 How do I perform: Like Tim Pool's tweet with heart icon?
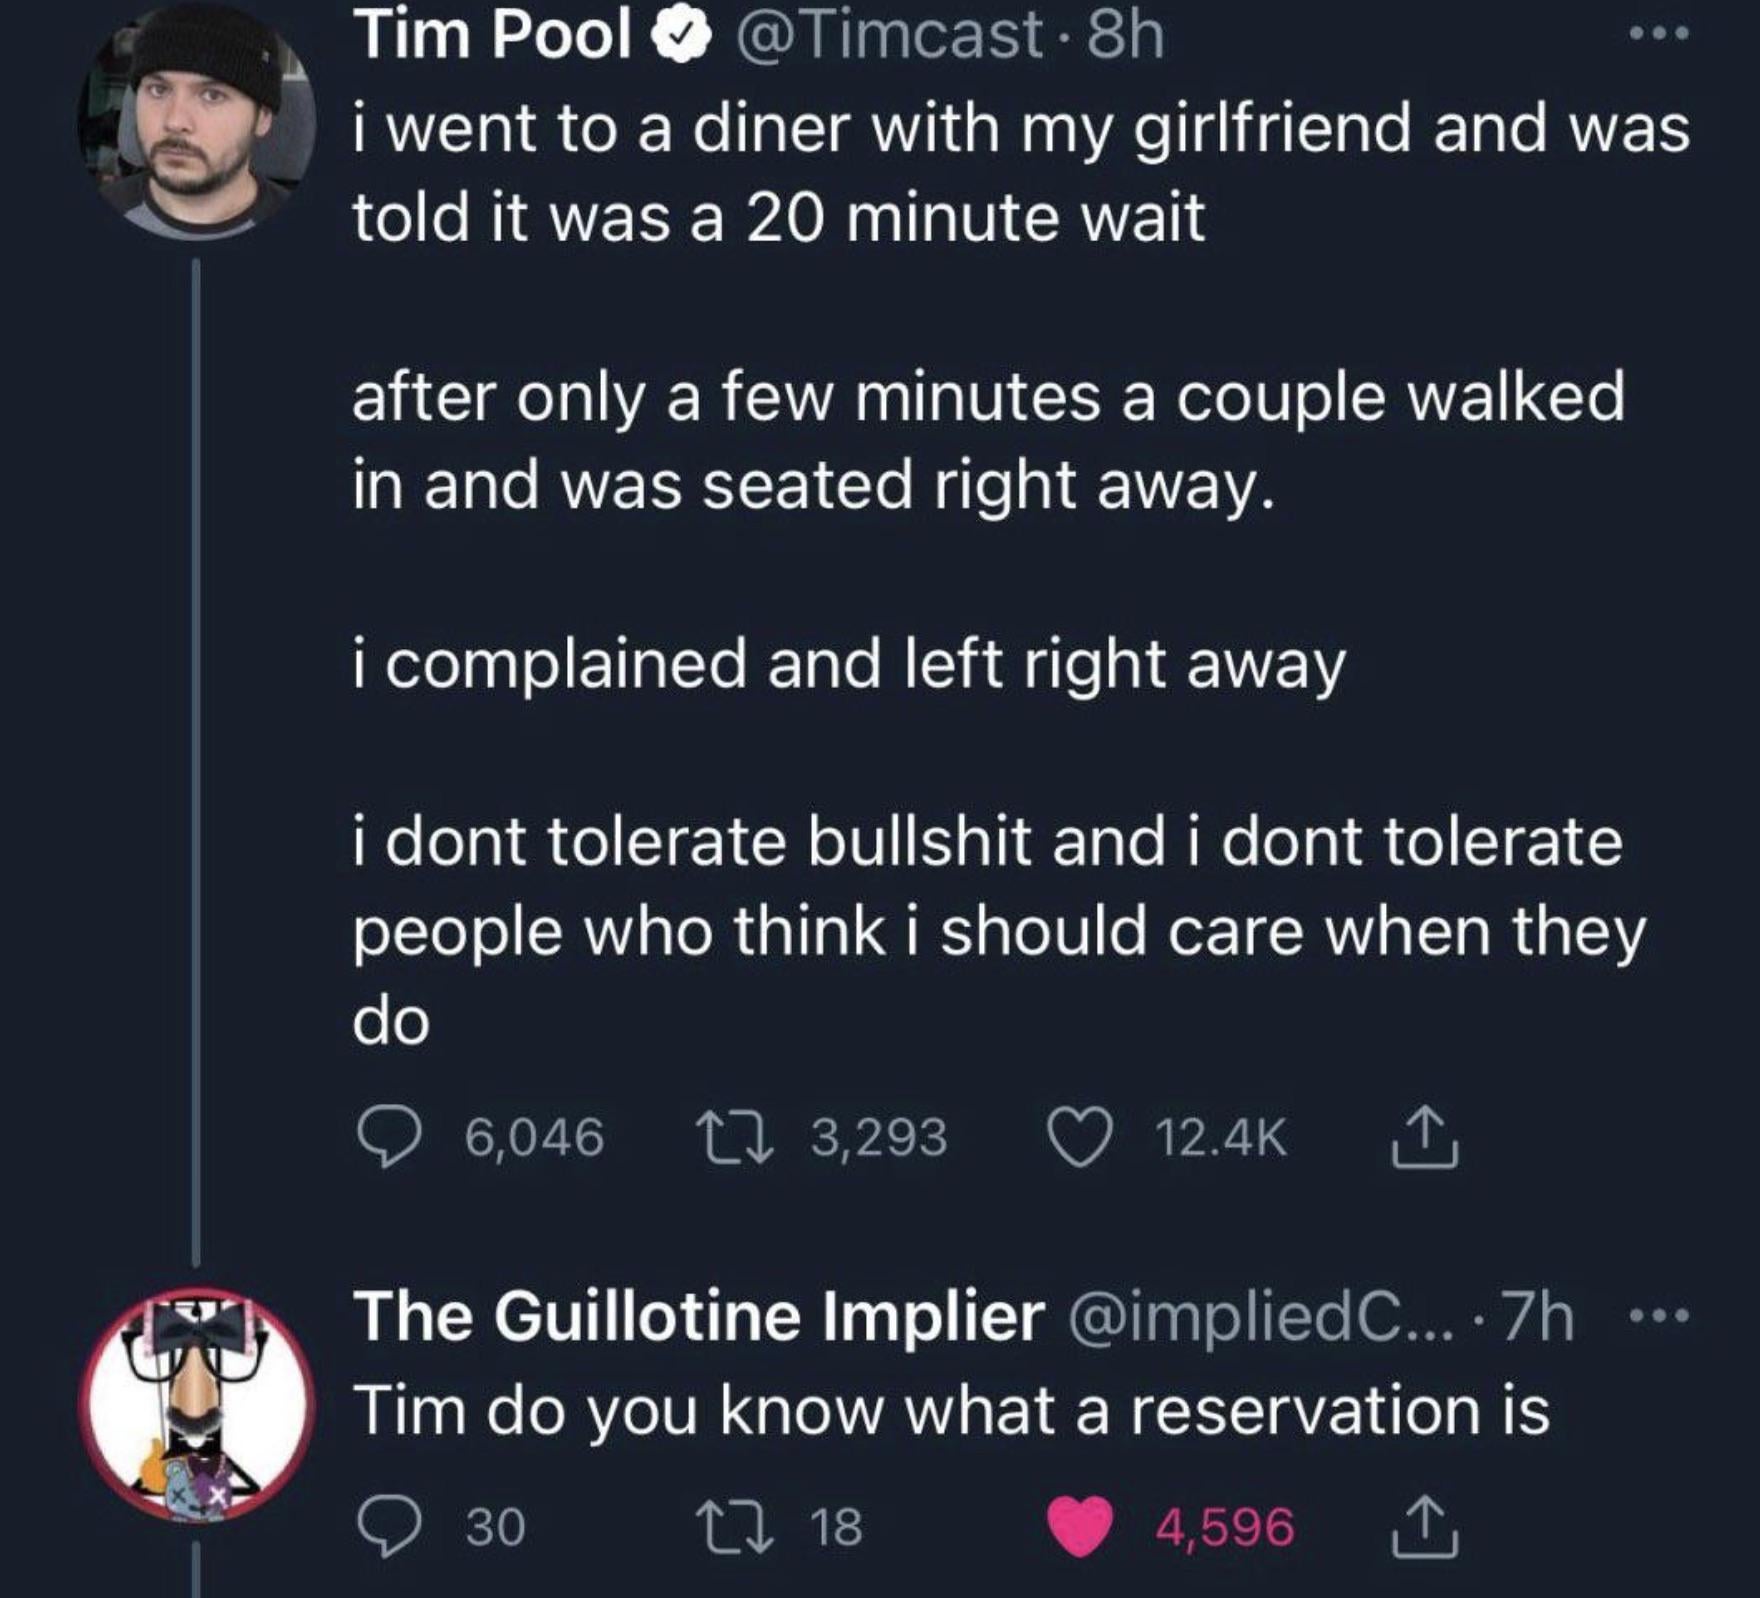[1079, 1139]
